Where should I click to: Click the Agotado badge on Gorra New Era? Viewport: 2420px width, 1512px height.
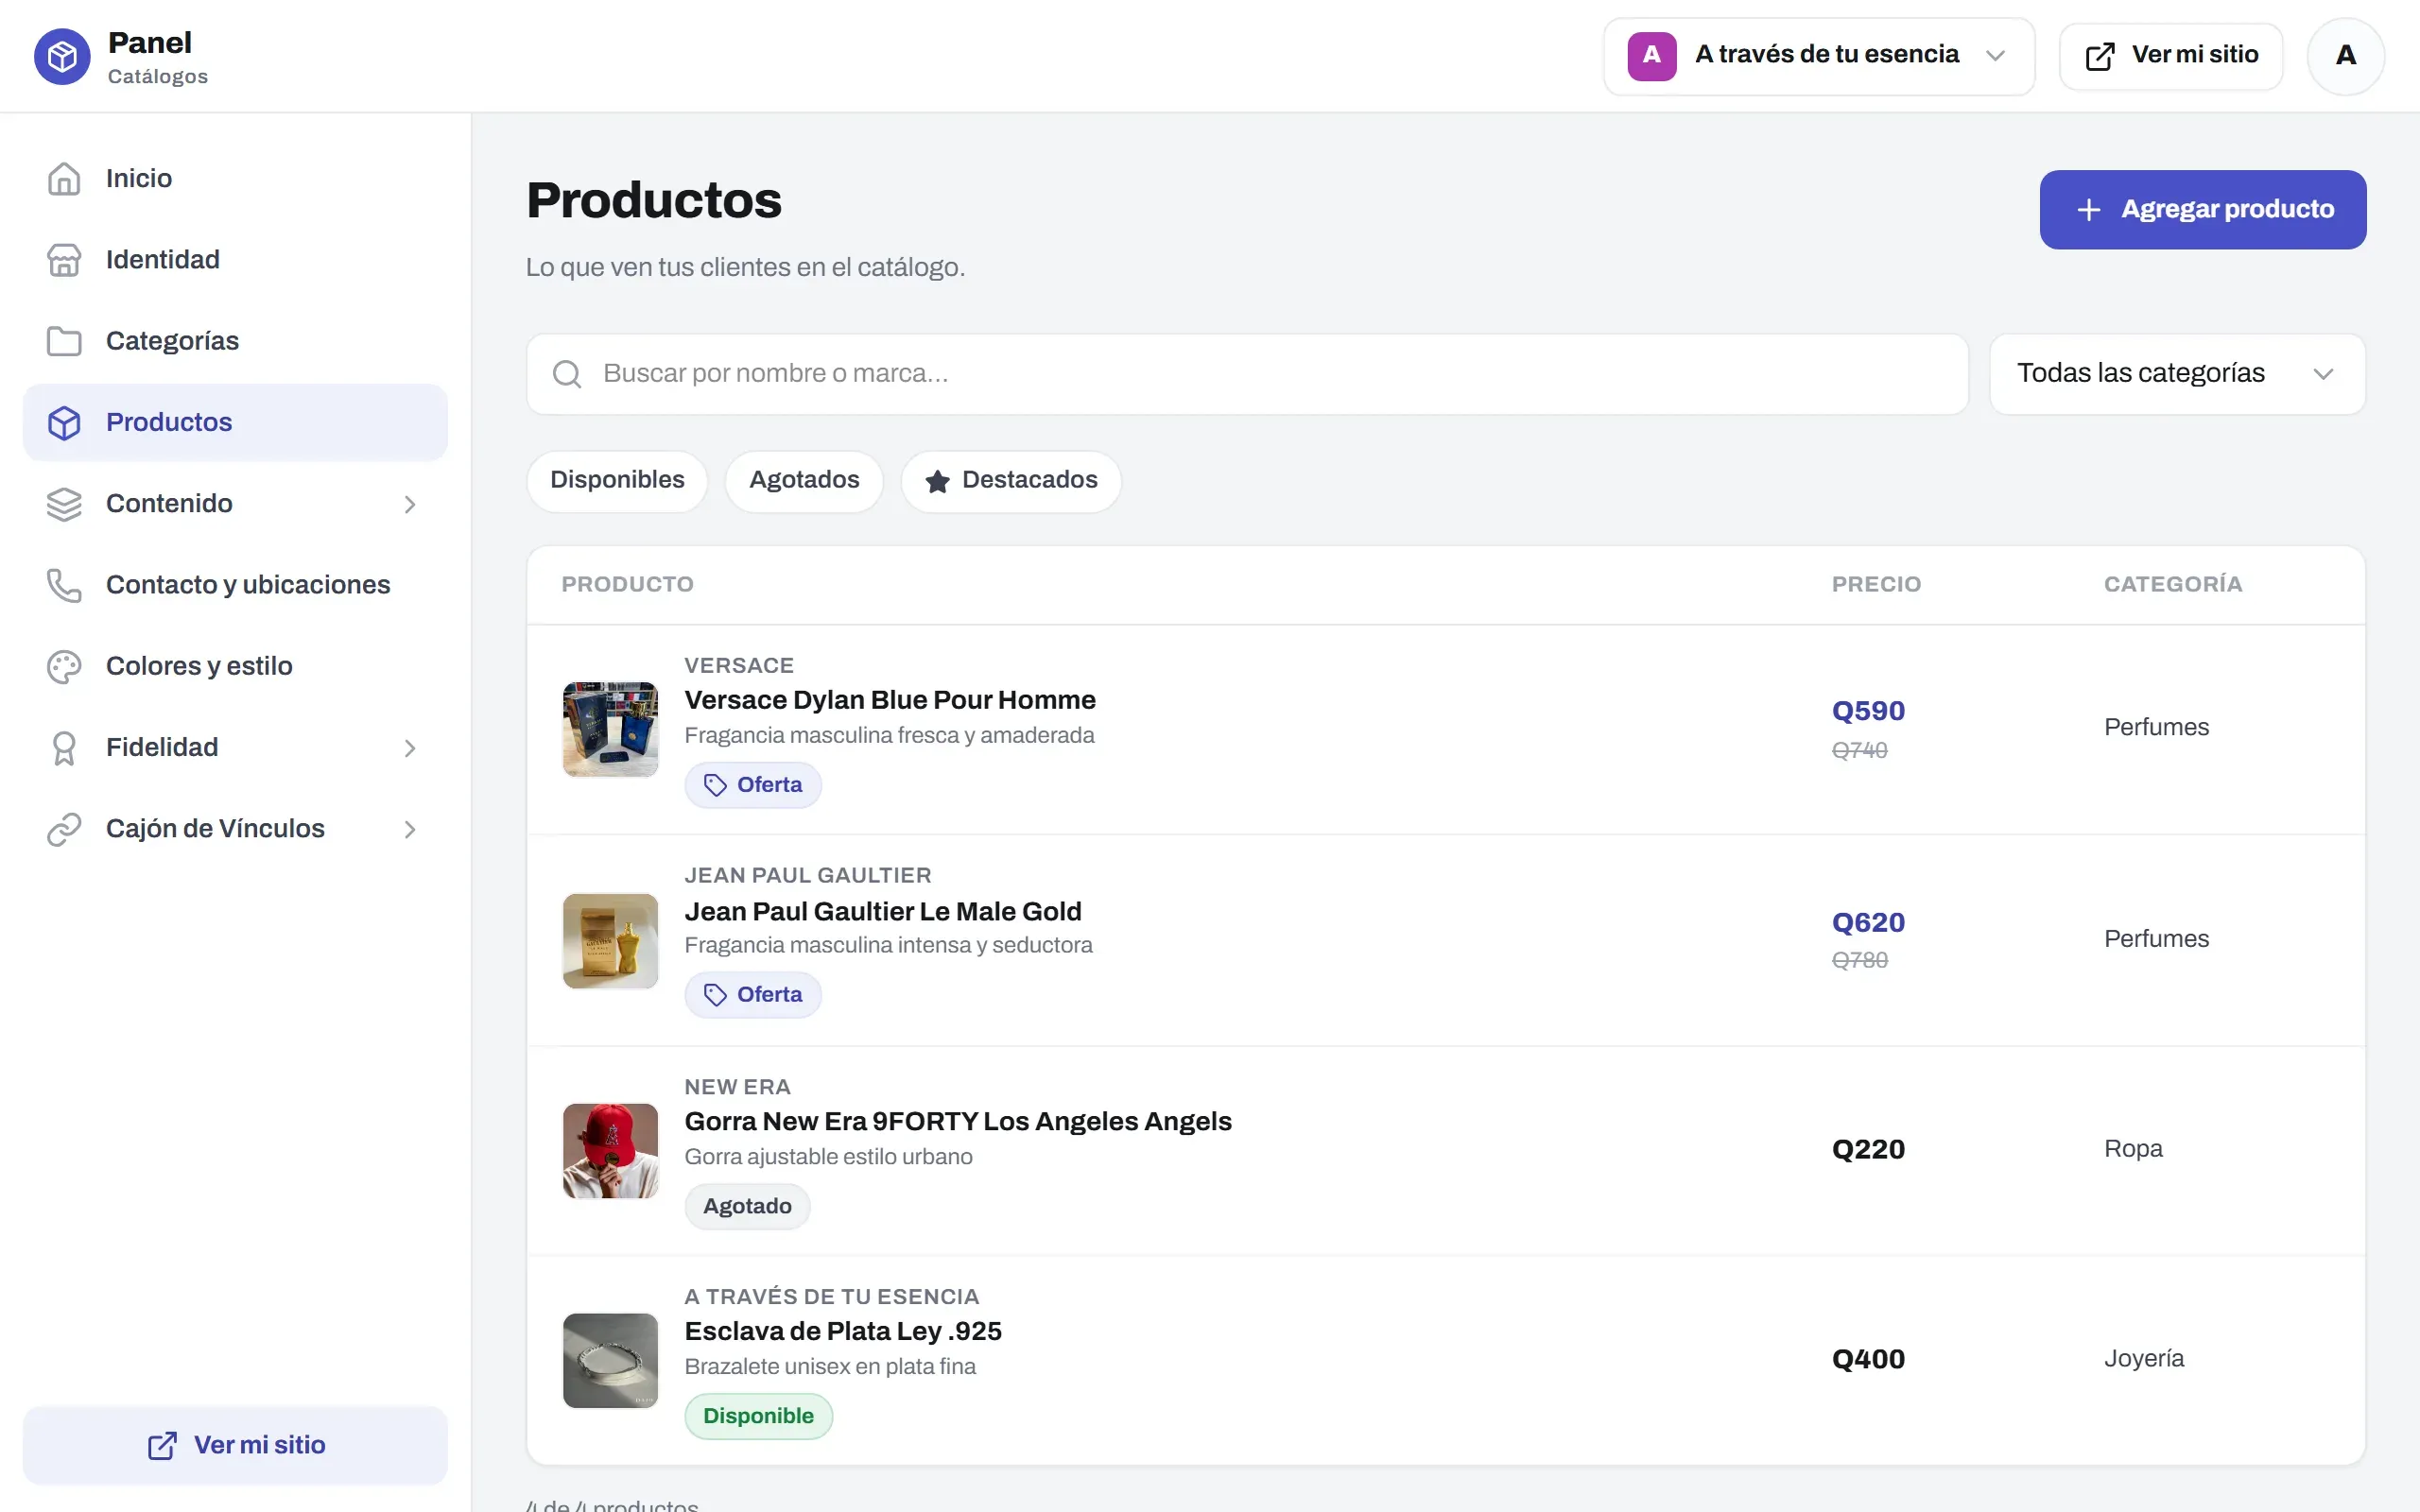pyautogui.click(x=747, y=1207)
